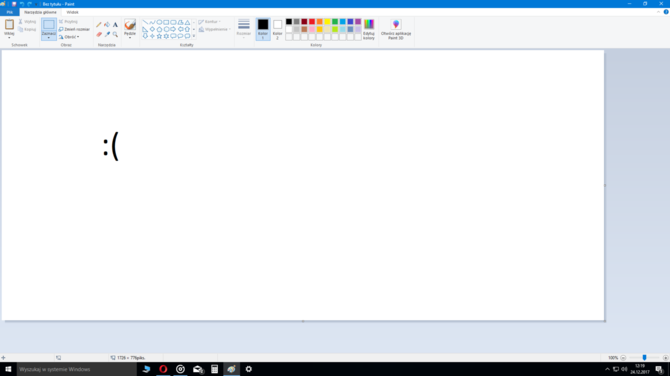Image resolution: width=670 pixels, height=376 pixels.
Task: Click Wyszukaj w systemie Windows search box
Action: (77, 369)
